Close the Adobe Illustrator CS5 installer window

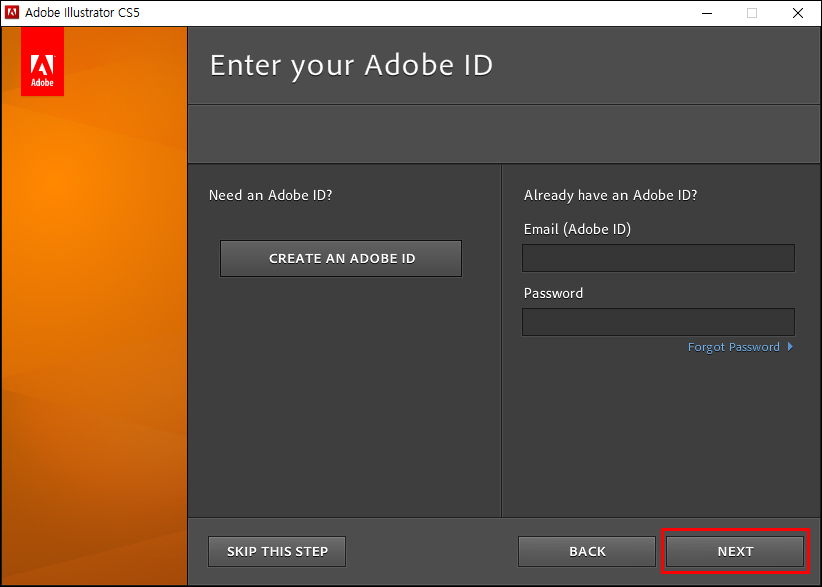(x=797, y=13)
